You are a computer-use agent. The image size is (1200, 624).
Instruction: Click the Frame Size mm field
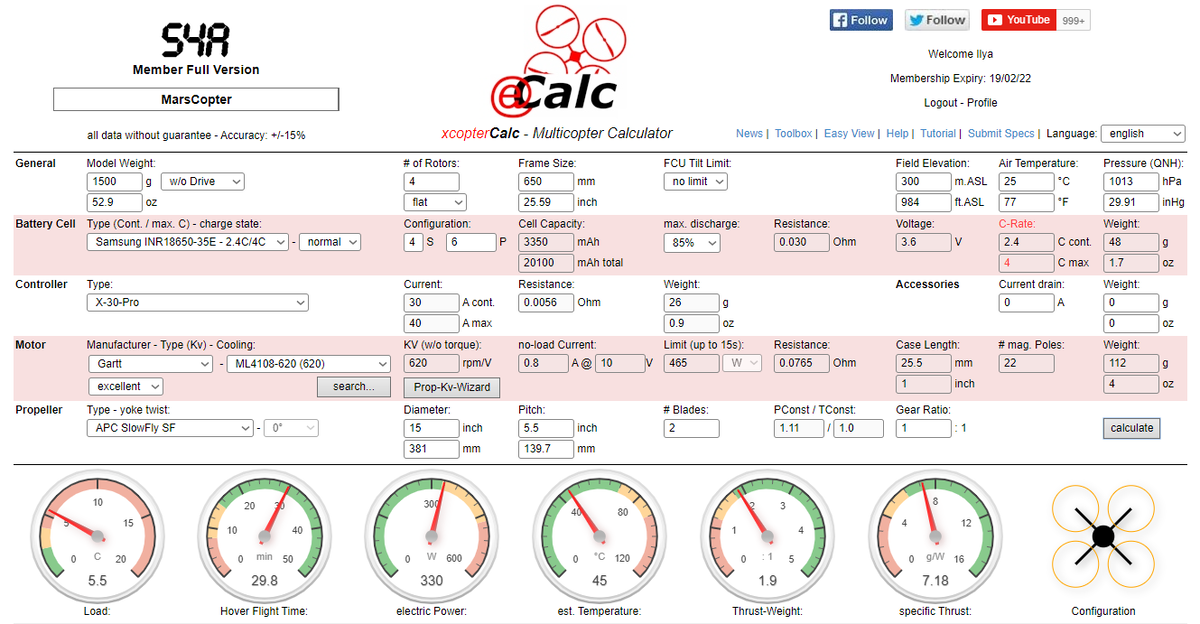(546, 182)
